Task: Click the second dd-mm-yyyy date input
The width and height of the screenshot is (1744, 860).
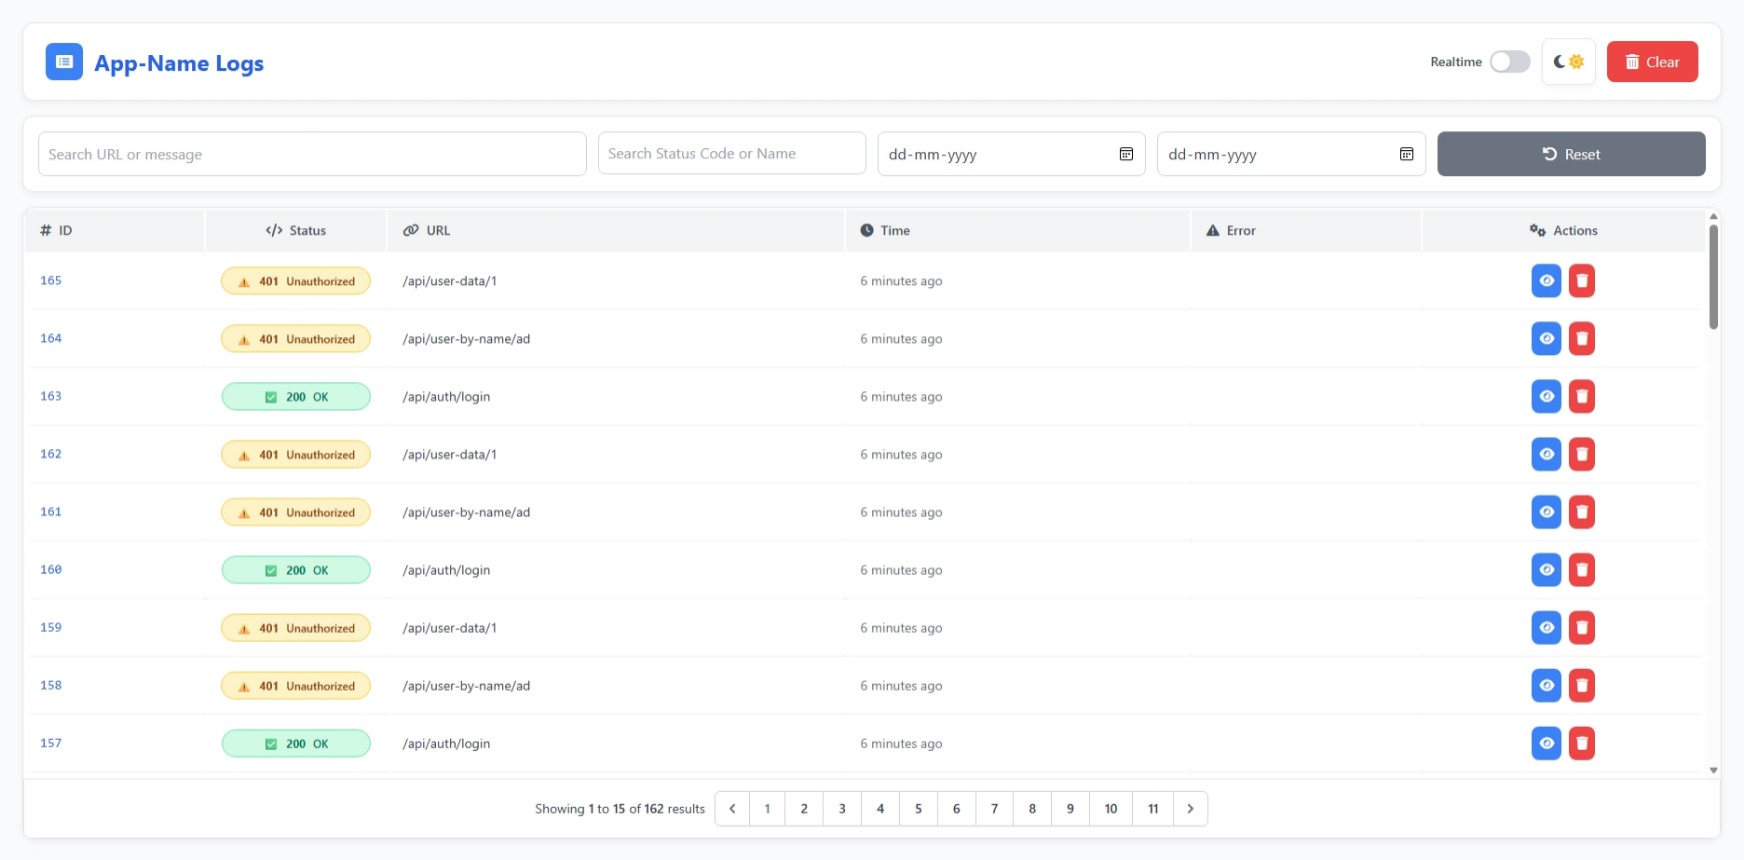Action: click(1291, 154)
